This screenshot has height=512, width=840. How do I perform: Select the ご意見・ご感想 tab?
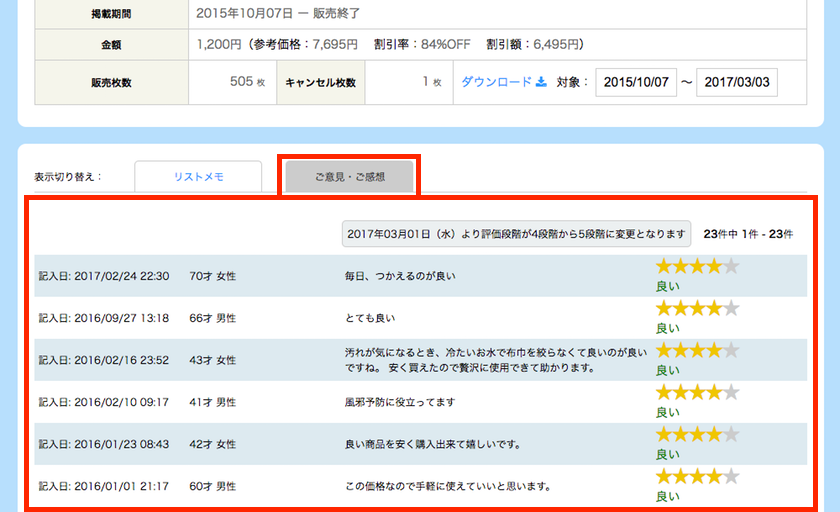click(x=349, y=177)
